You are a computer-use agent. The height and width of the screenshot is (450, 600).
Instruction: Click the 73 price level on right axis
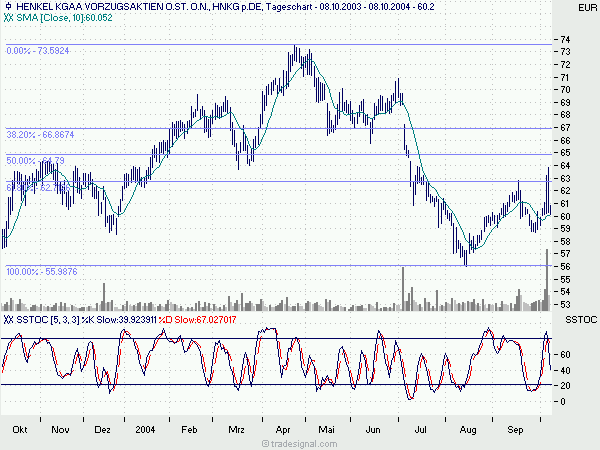click(566, 52)
